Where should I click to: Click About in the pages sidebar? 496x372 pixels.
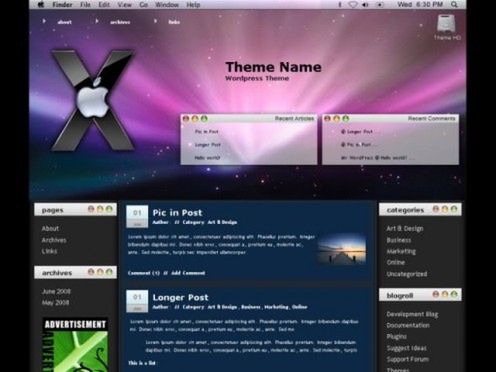[50, 228]
